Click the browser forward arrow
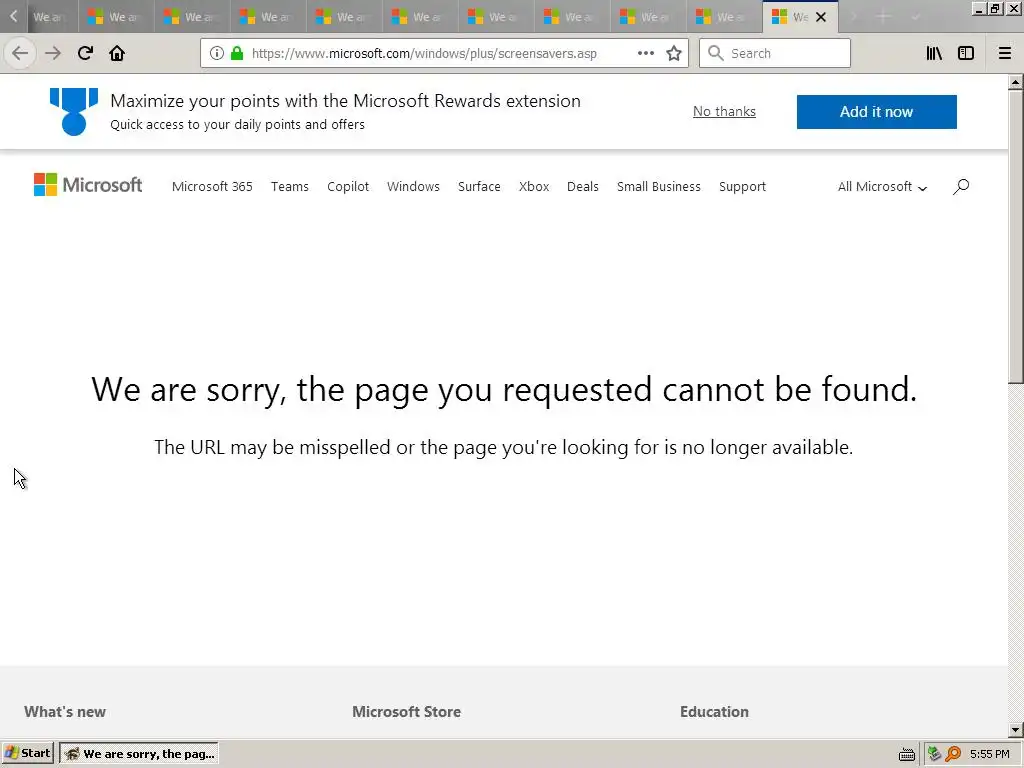 pos(53,53)
